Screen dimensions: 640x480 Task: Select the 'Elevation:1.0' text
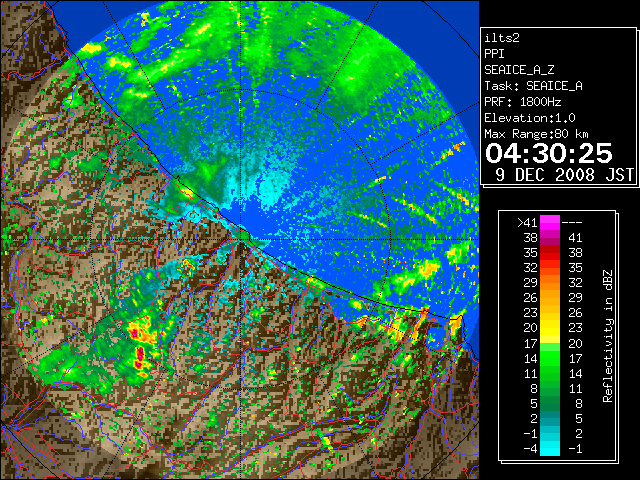point(530,118)
